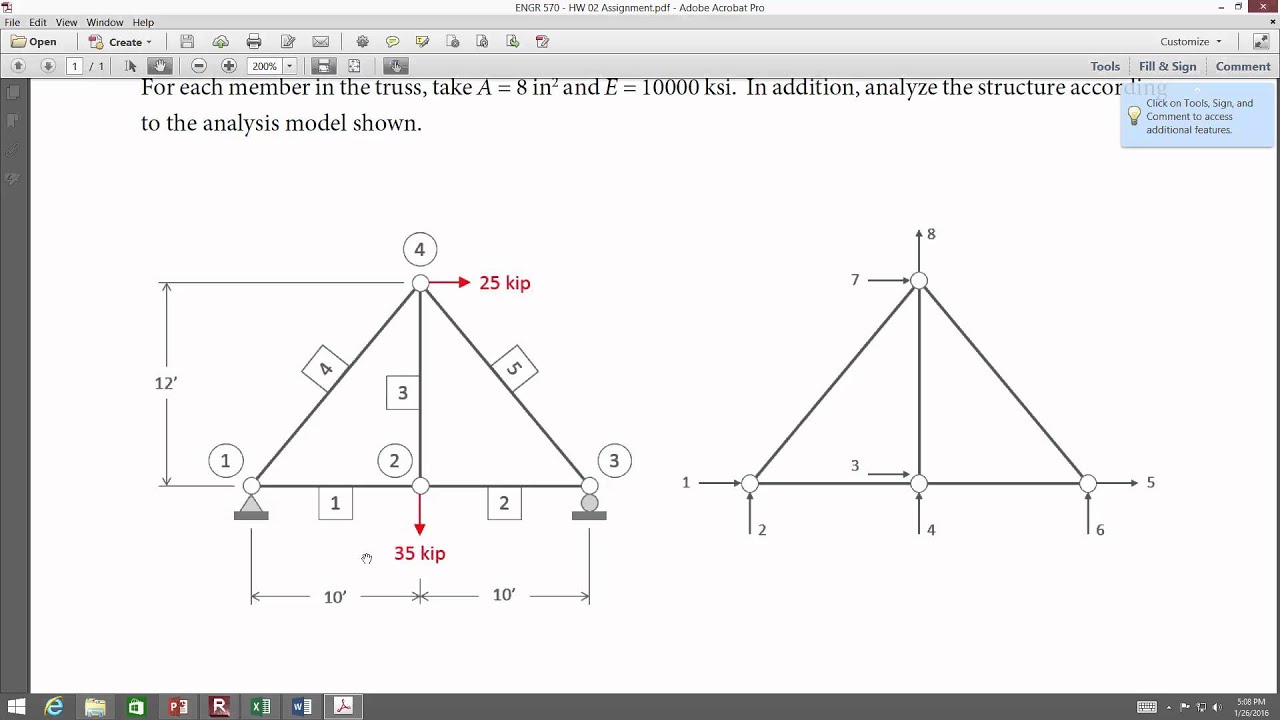Show page thumbnails in left panel
1280x720 pixels.
(13, 92)
